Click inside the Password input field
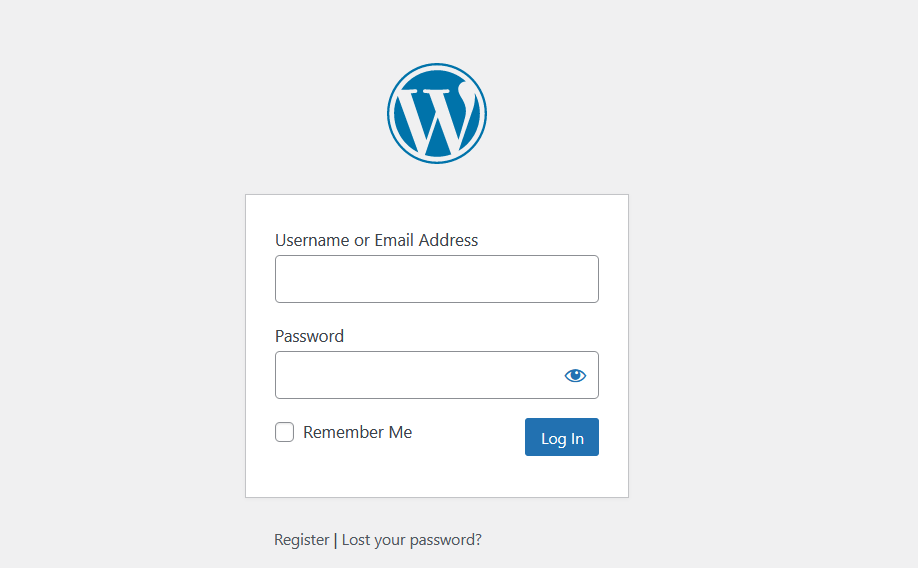Viewport: 918px width, 568px height. pos(415,375)
